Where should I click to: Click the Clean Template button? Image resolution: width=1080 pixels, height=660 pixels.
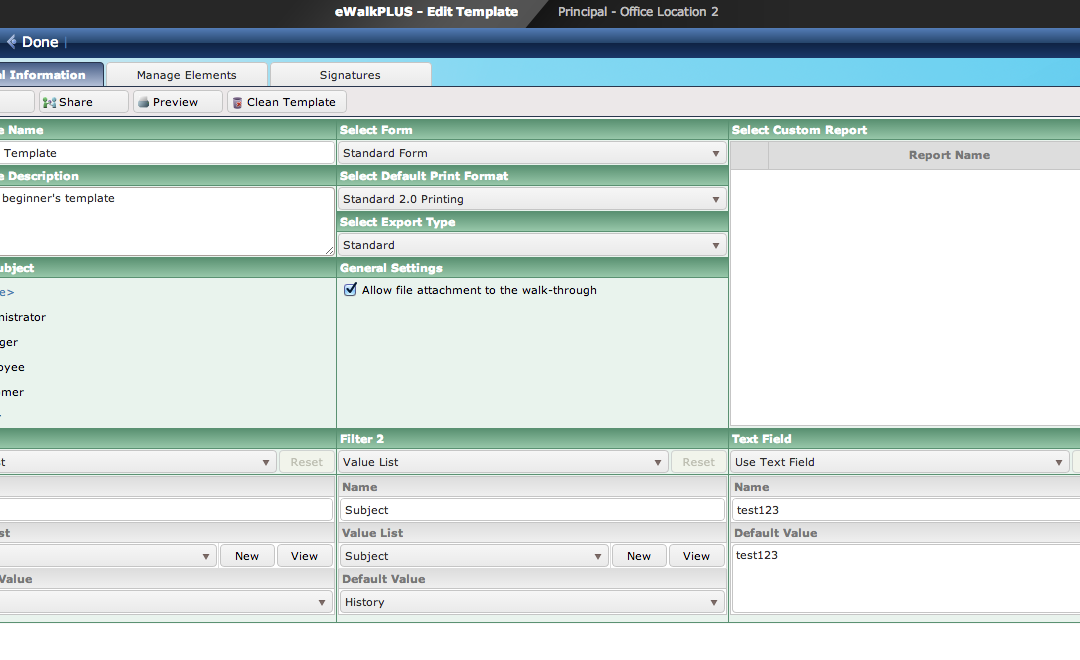tap(287, 102)
